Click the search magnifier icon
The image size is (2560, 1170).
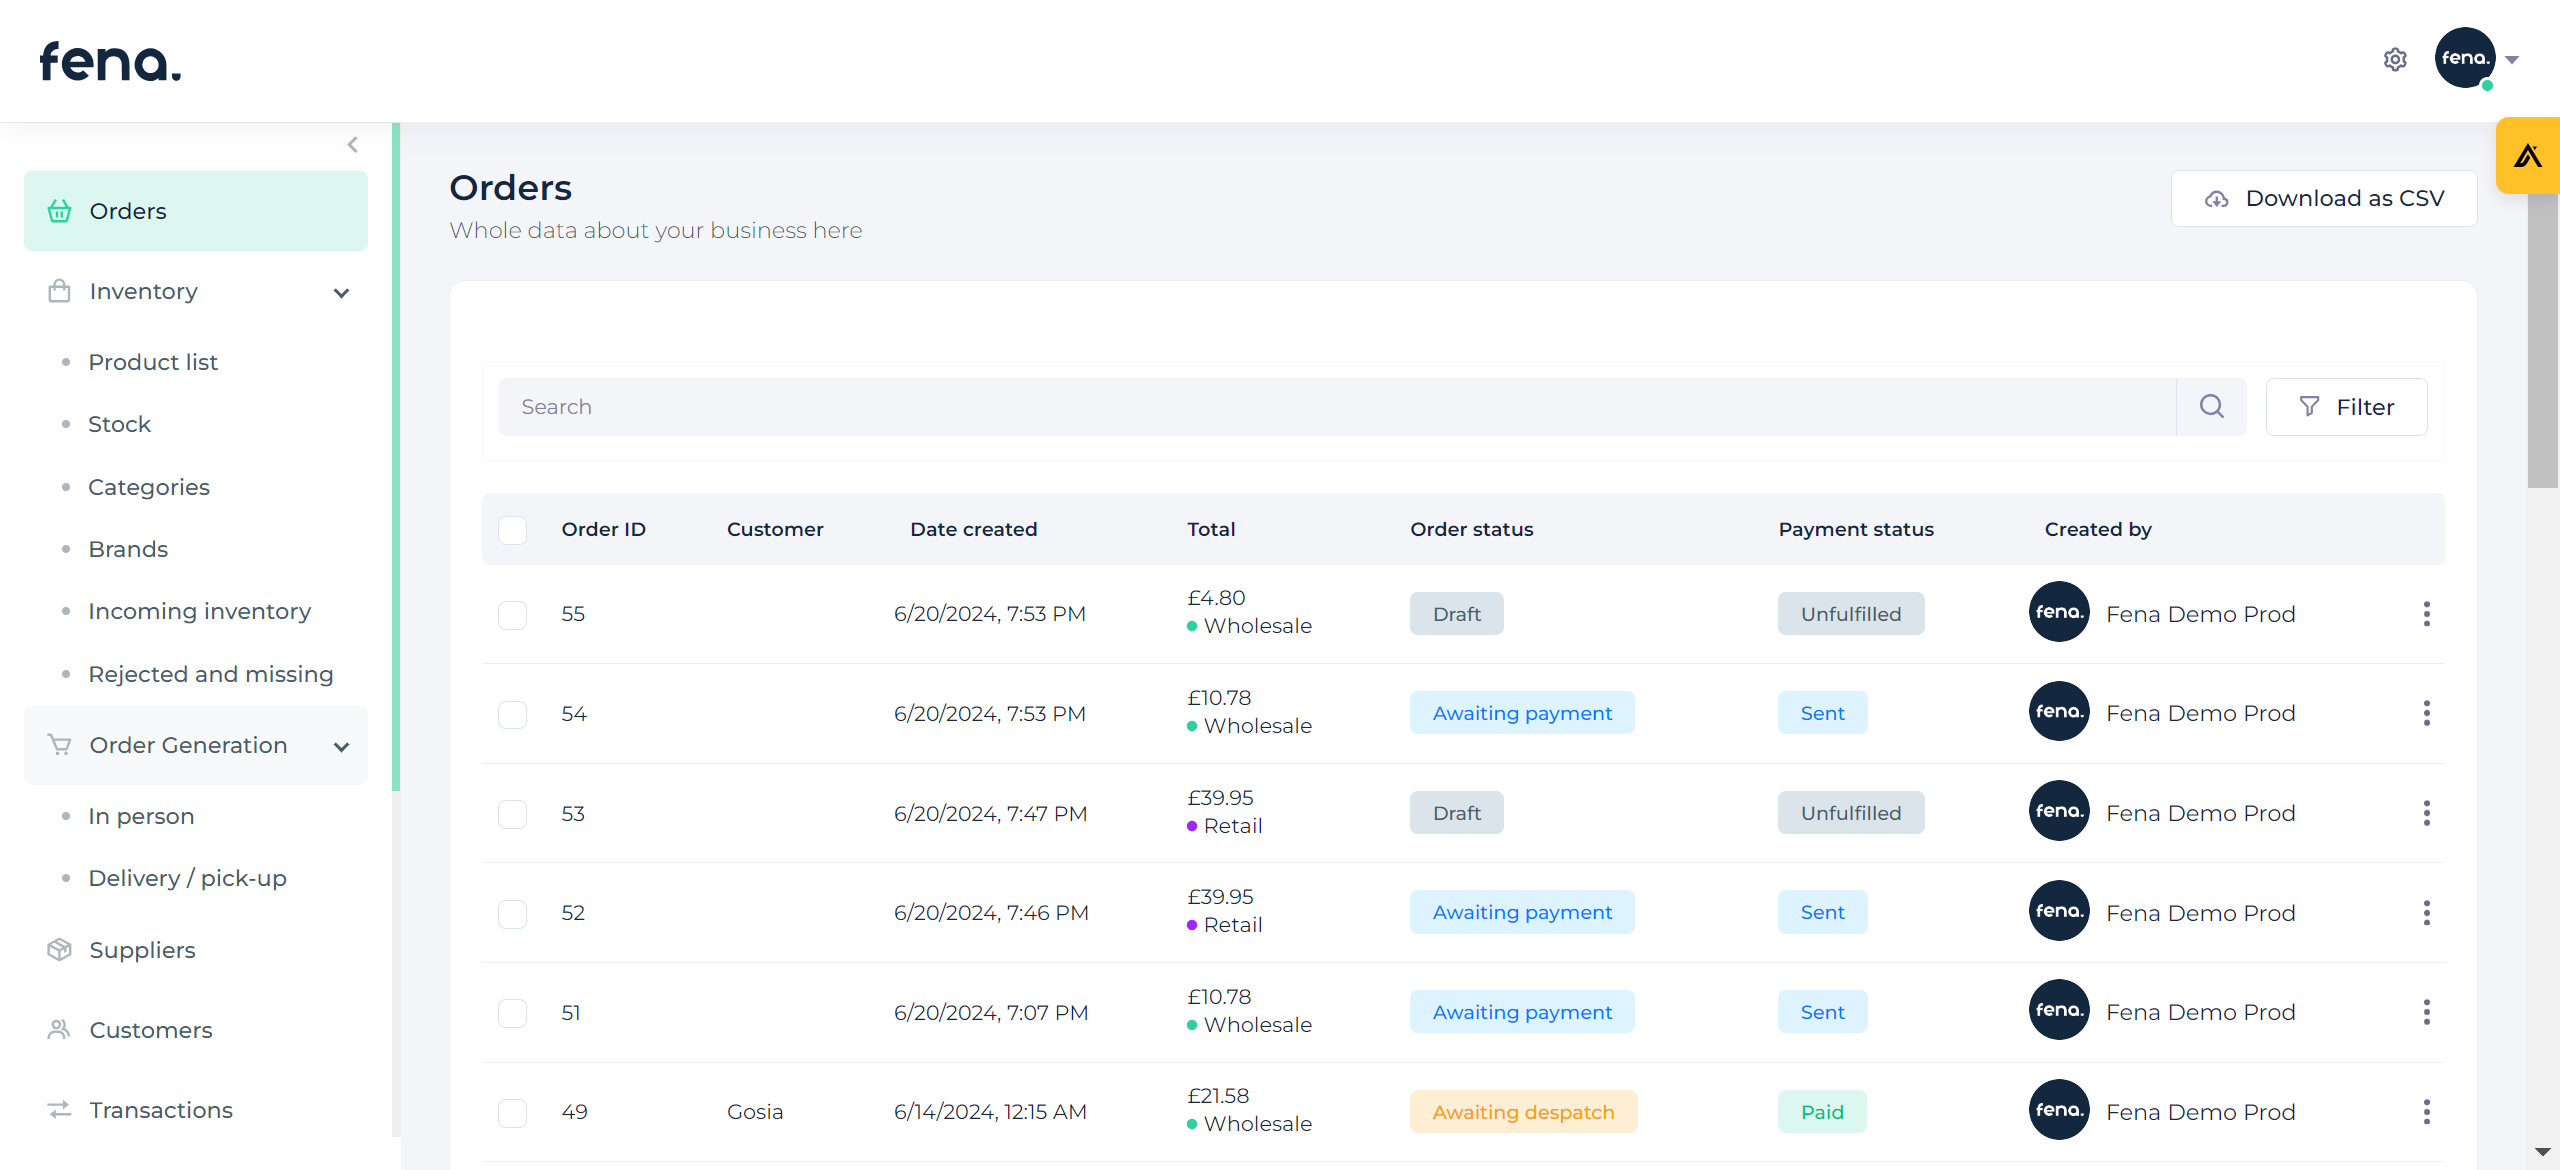pyautogui.click(x=2211, y=407)
